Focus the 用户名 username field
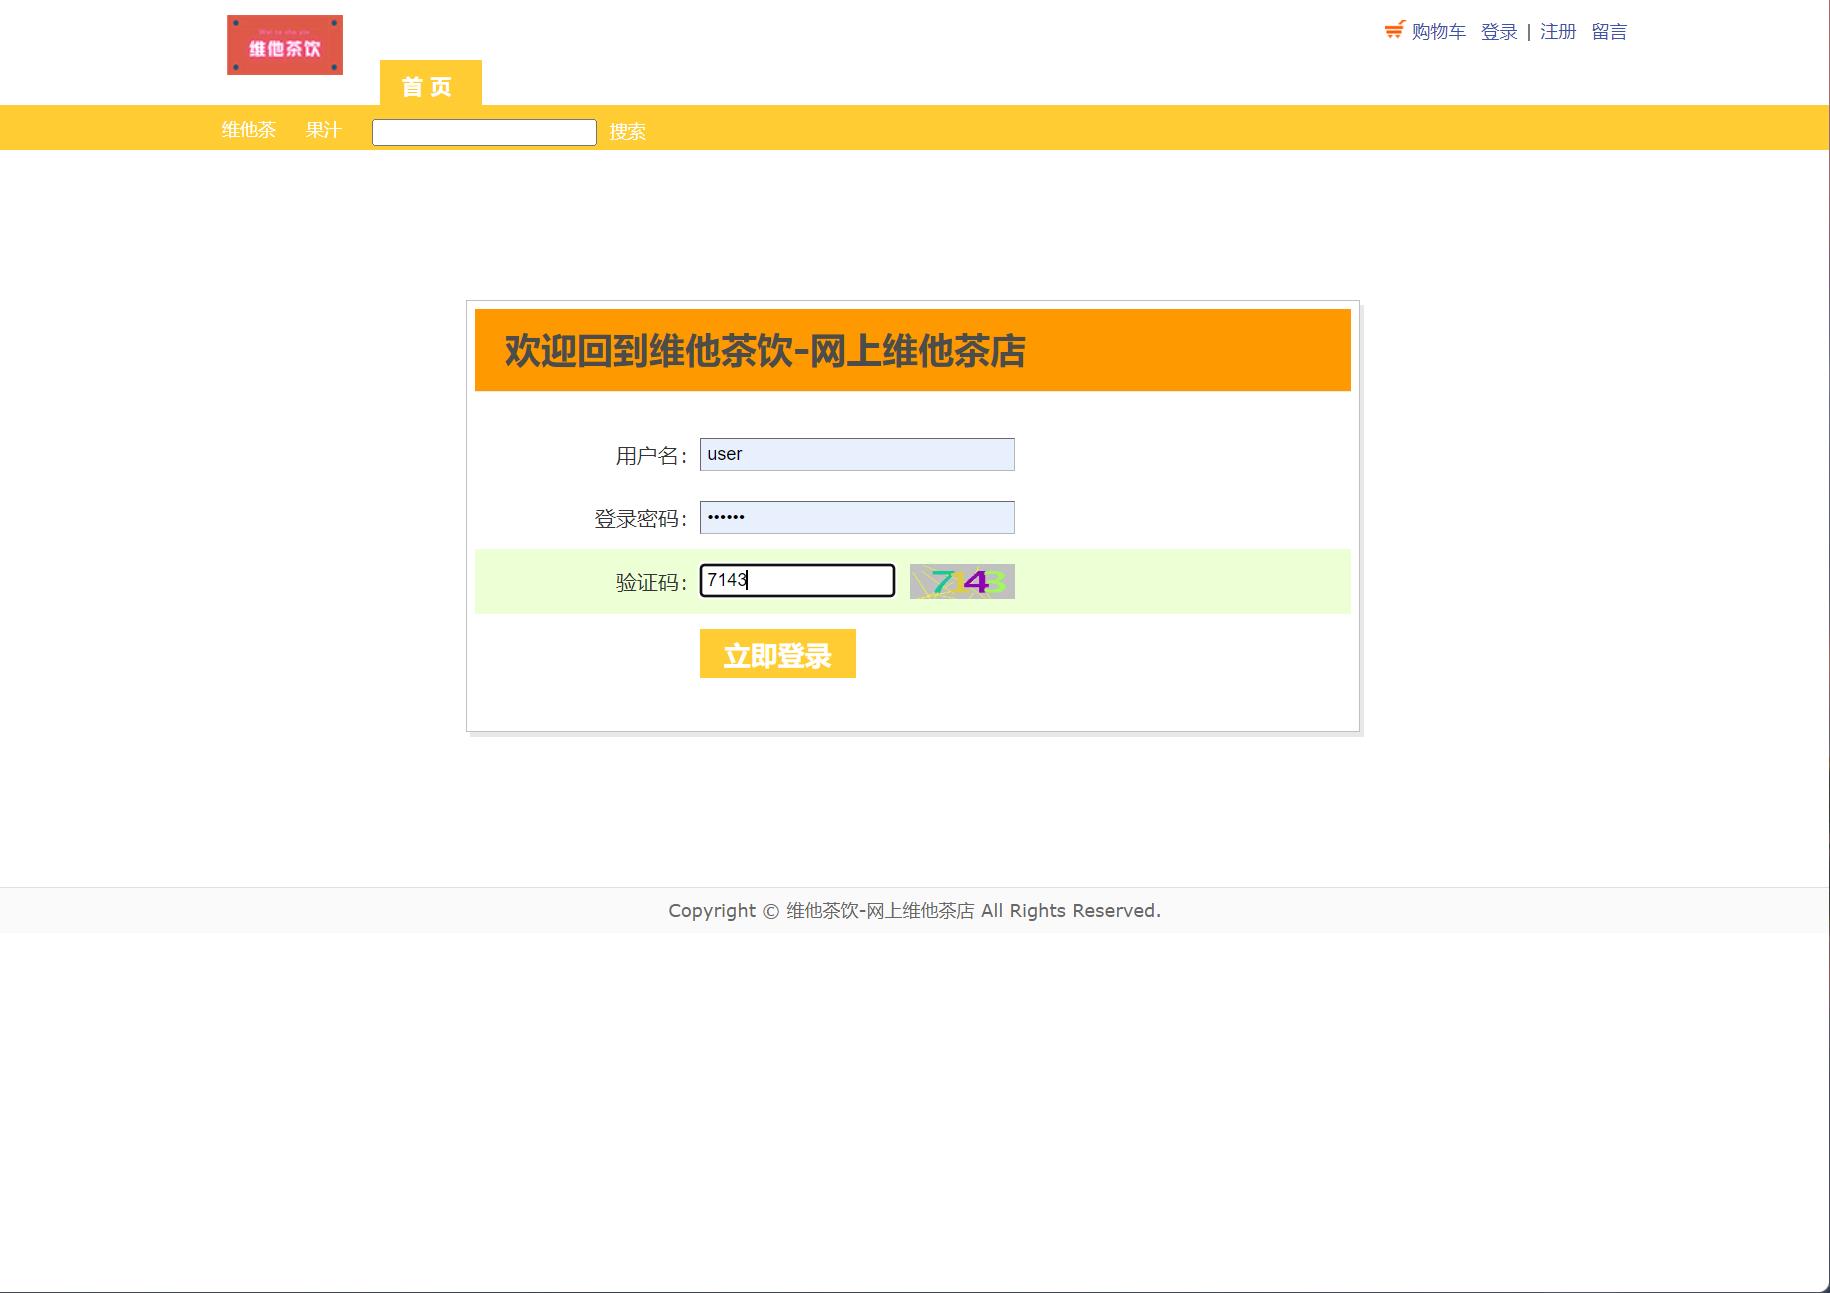Screen dimensions: 1830x1293 [856, 454]
